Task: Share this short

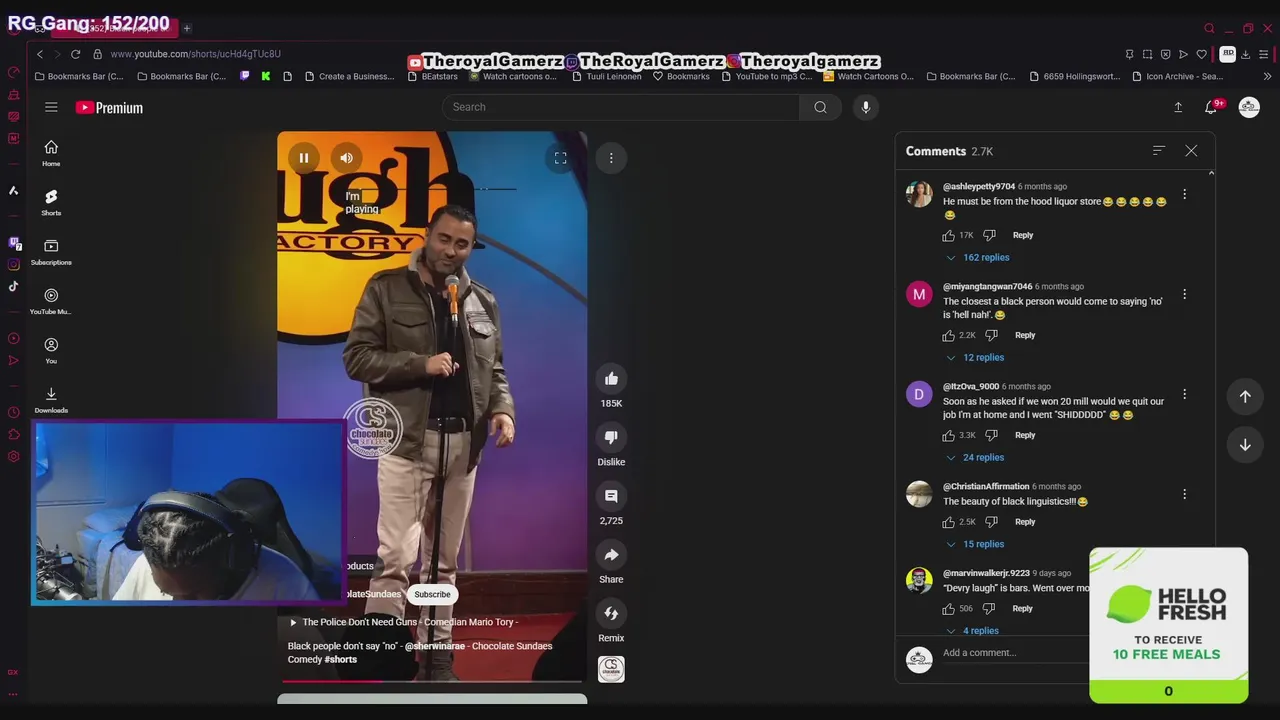Action: coord(611,555)
